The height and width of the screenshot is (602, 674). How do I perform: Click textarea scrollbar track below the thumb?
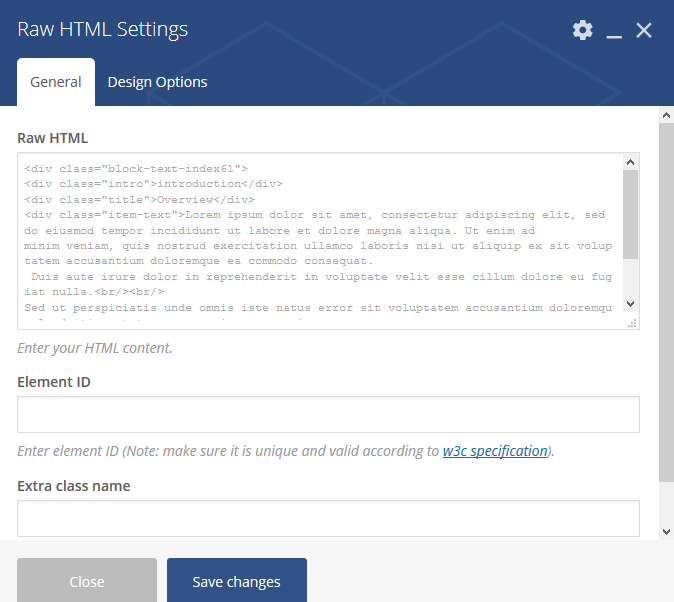pyautogui.click(x=631, y=278)
